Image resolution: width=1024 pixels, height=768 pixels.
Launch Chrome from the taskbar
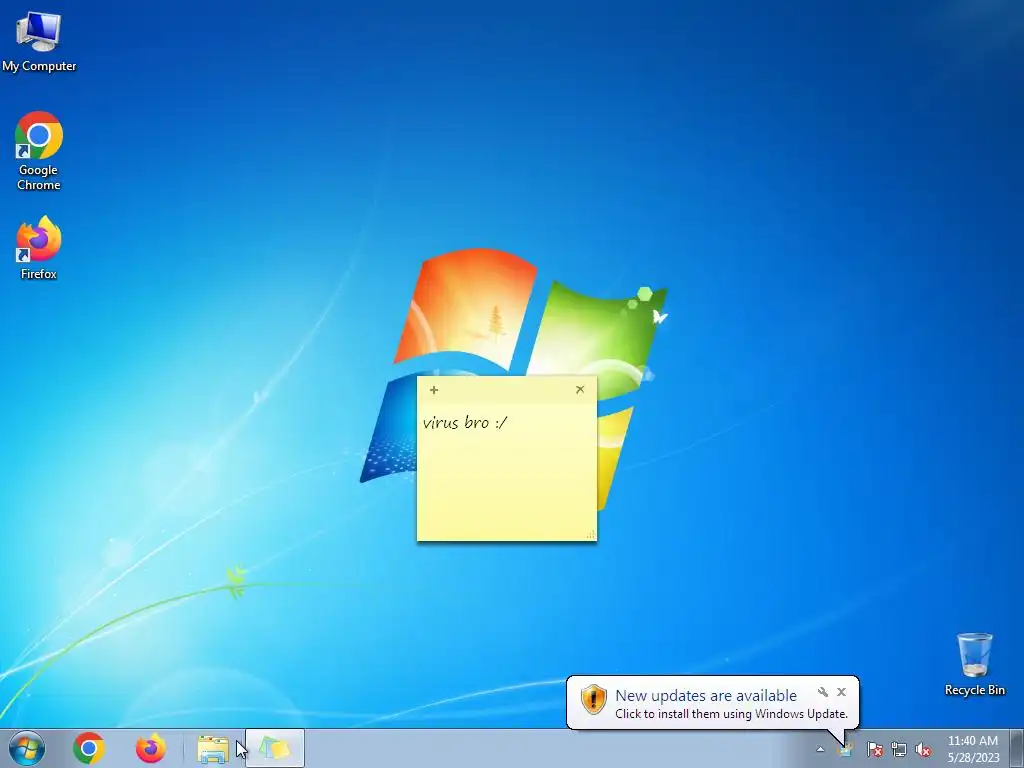tap(89, 748)
